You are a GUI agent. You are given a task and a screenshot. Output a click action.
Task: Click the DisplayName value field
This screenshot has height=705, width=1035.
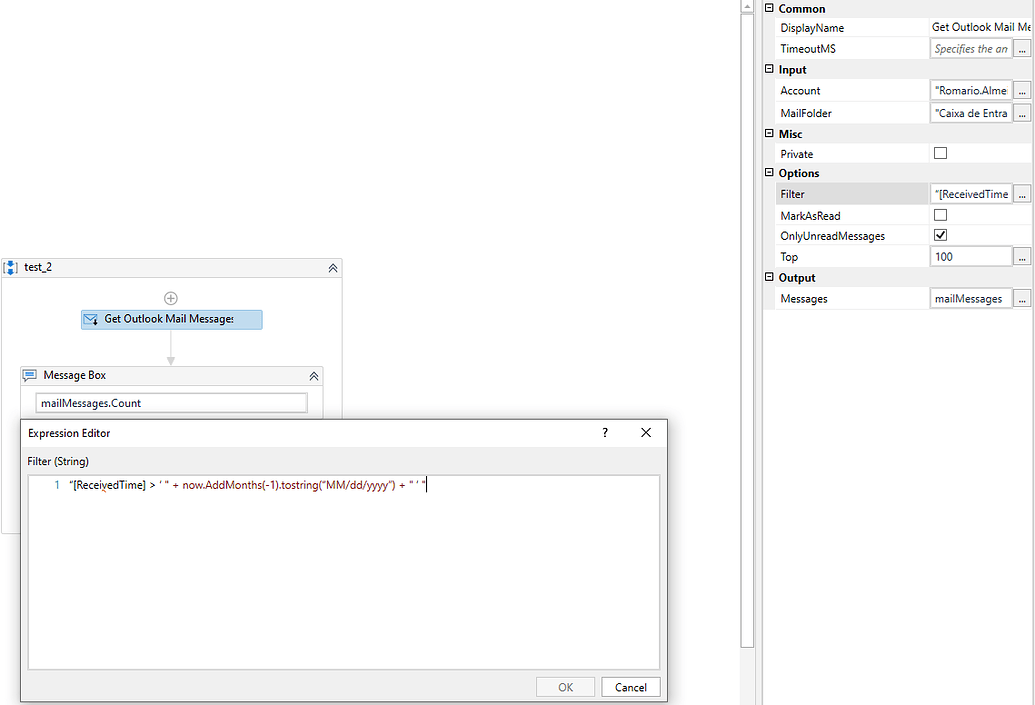point(980,27)
